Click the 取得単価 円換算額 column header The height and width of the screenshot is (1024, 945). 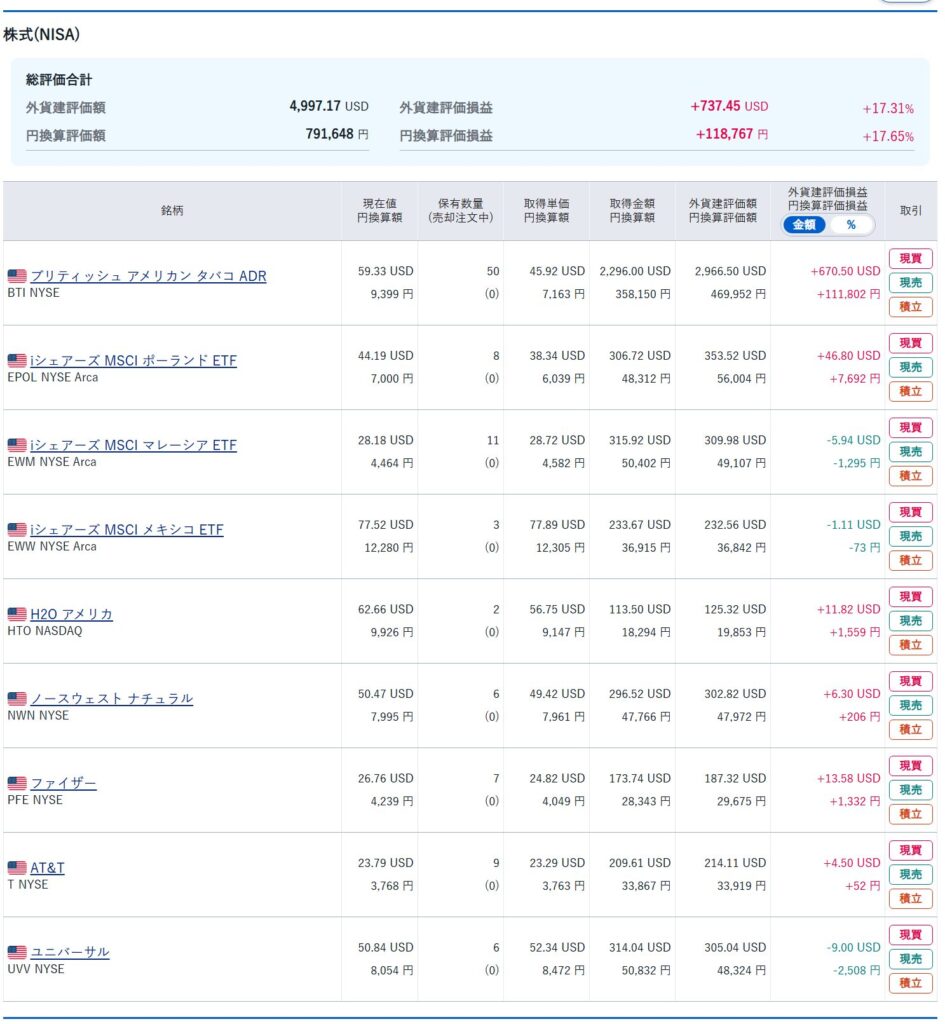547,210
